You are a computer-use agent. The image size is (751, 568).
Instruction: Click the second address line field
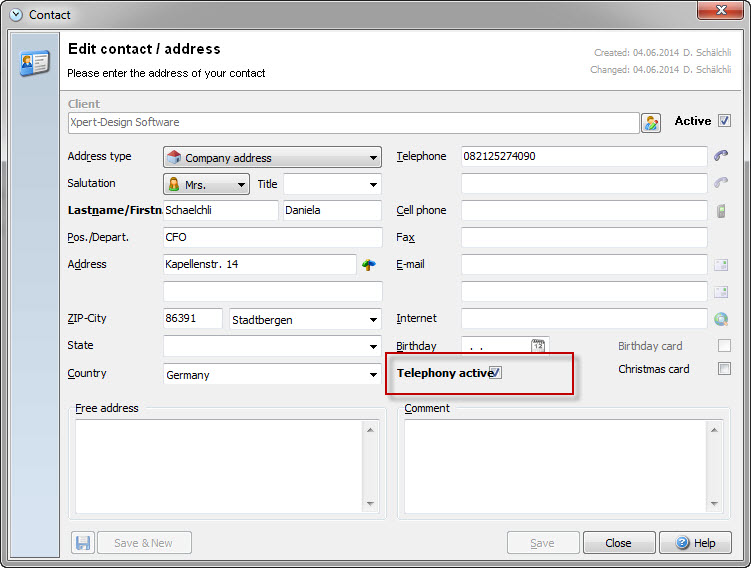coord(273,291)
